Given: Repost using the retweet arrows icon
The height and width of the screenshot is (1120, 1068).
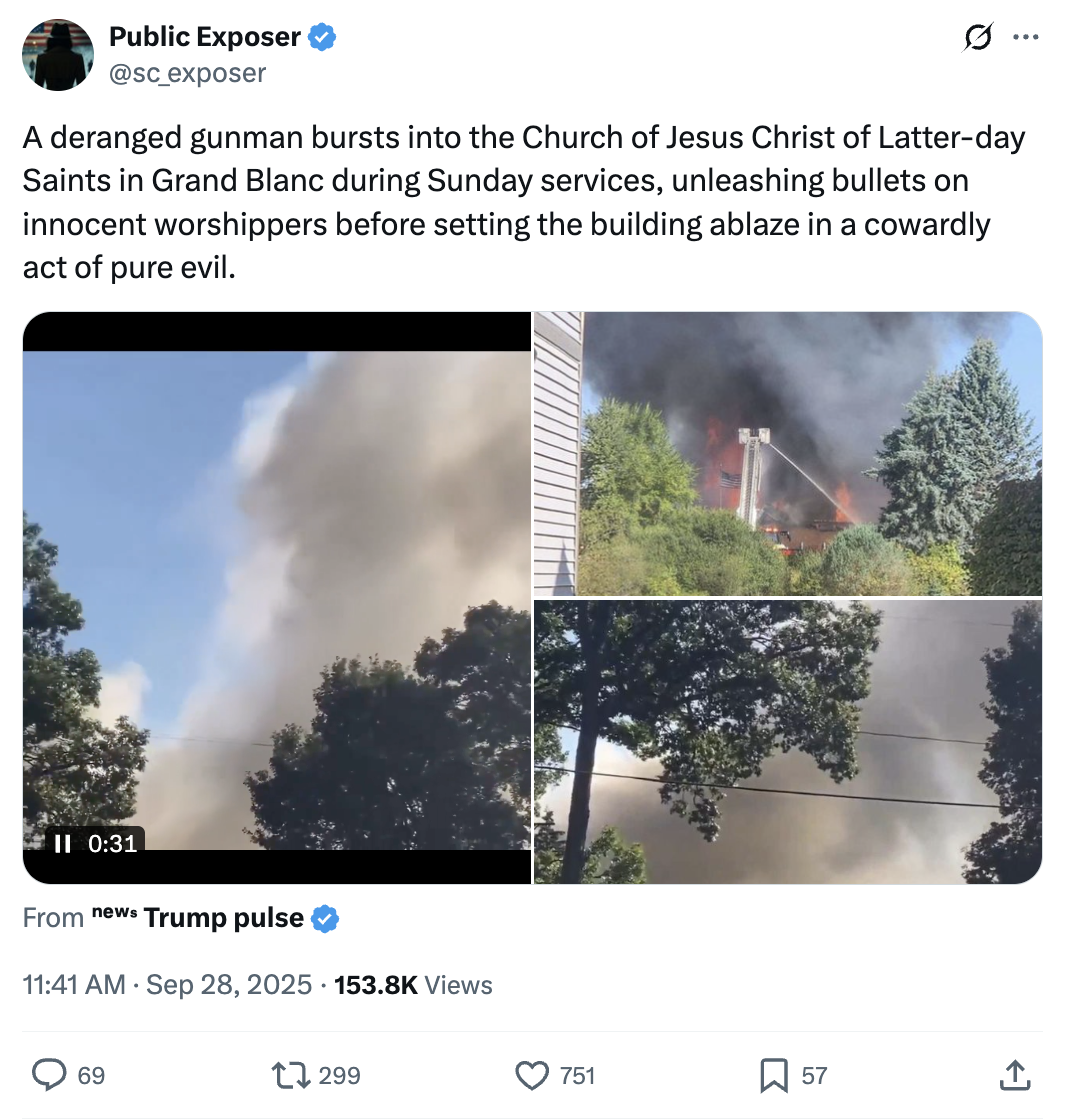Looking at the screenshot, I should click(x=291, y=1075).
